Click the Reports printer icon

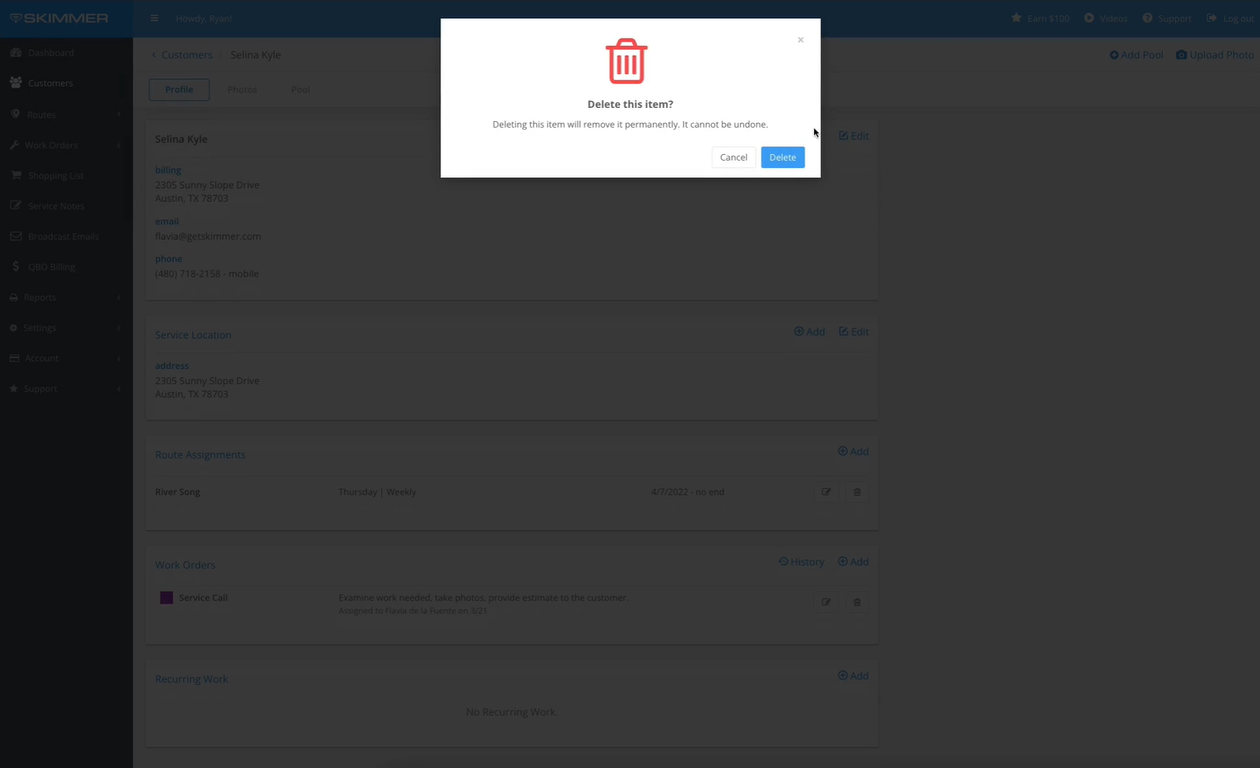(14, 298)
